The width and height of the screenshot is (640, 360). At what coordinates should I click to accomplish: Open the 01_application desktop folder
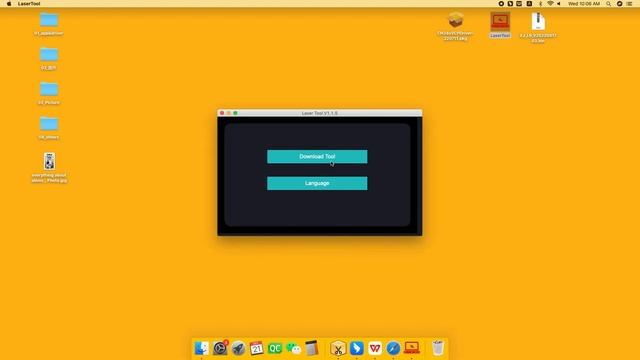coord(49,24)
